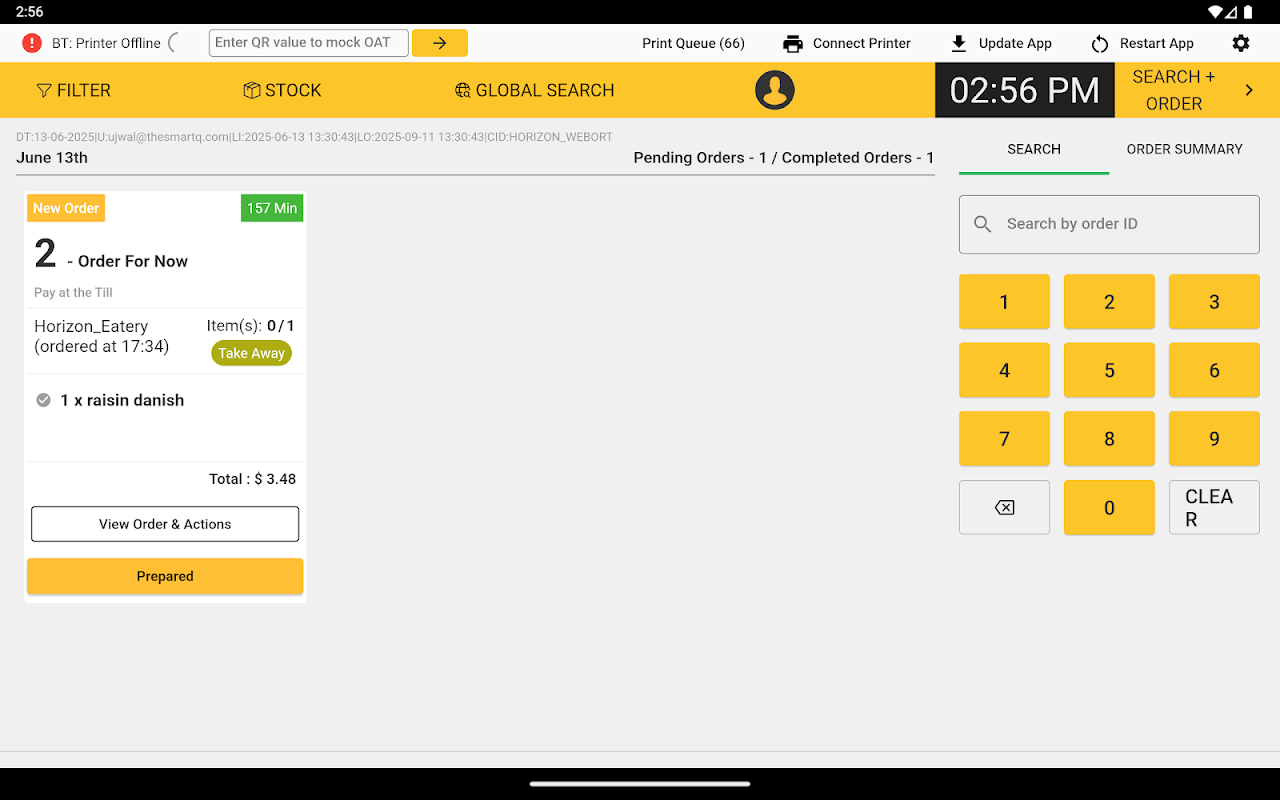Click the Update App download icon
Image resolution: width=1280 pixels, height=800 pixels.
pos(959,43)
